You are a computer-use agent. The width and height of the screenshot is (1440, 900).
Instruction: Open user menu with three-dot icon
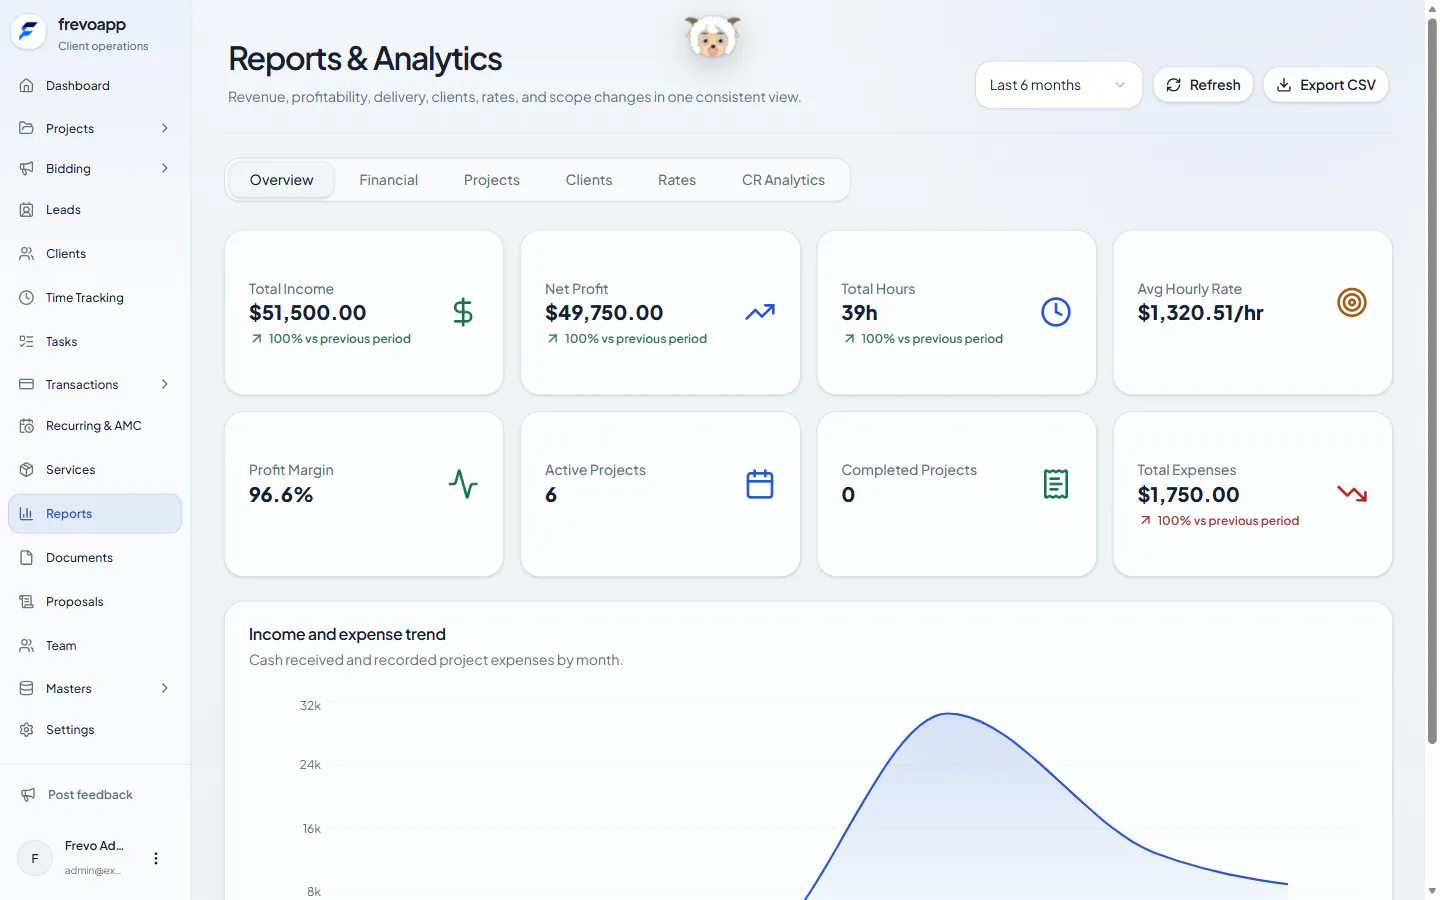pos(156,858)
